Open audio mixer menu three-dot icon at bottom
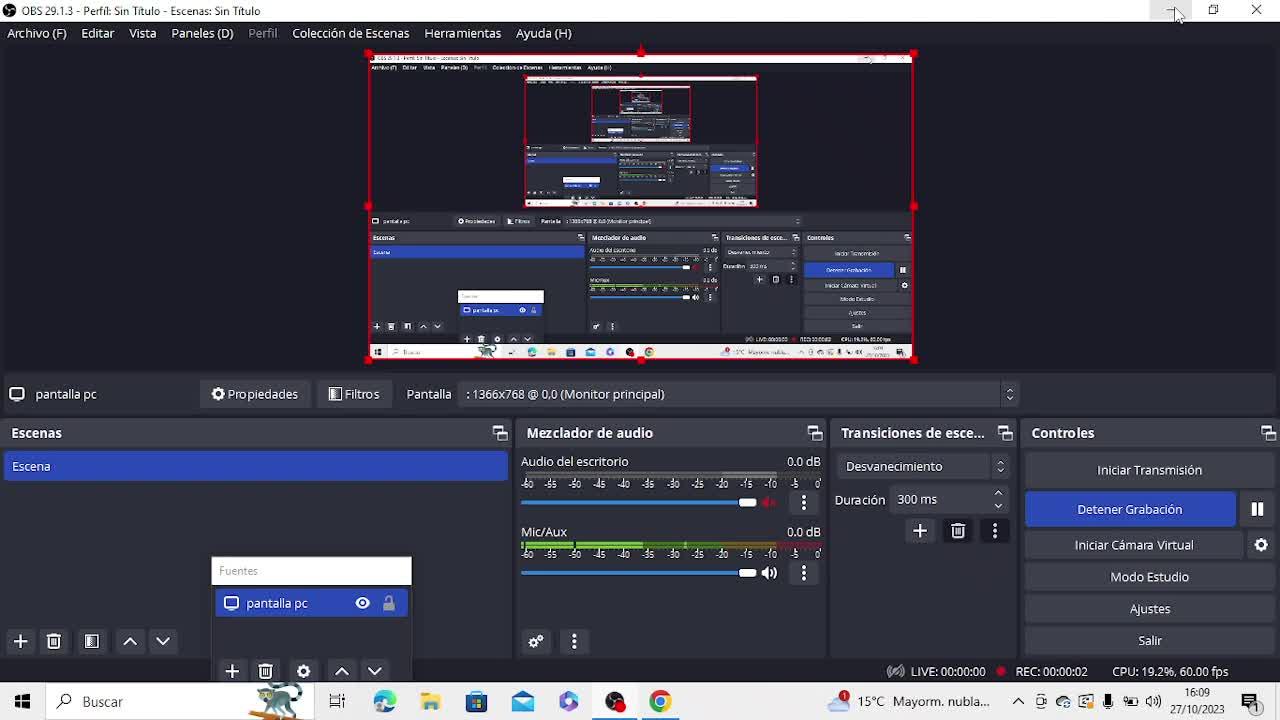 point(574,641)
